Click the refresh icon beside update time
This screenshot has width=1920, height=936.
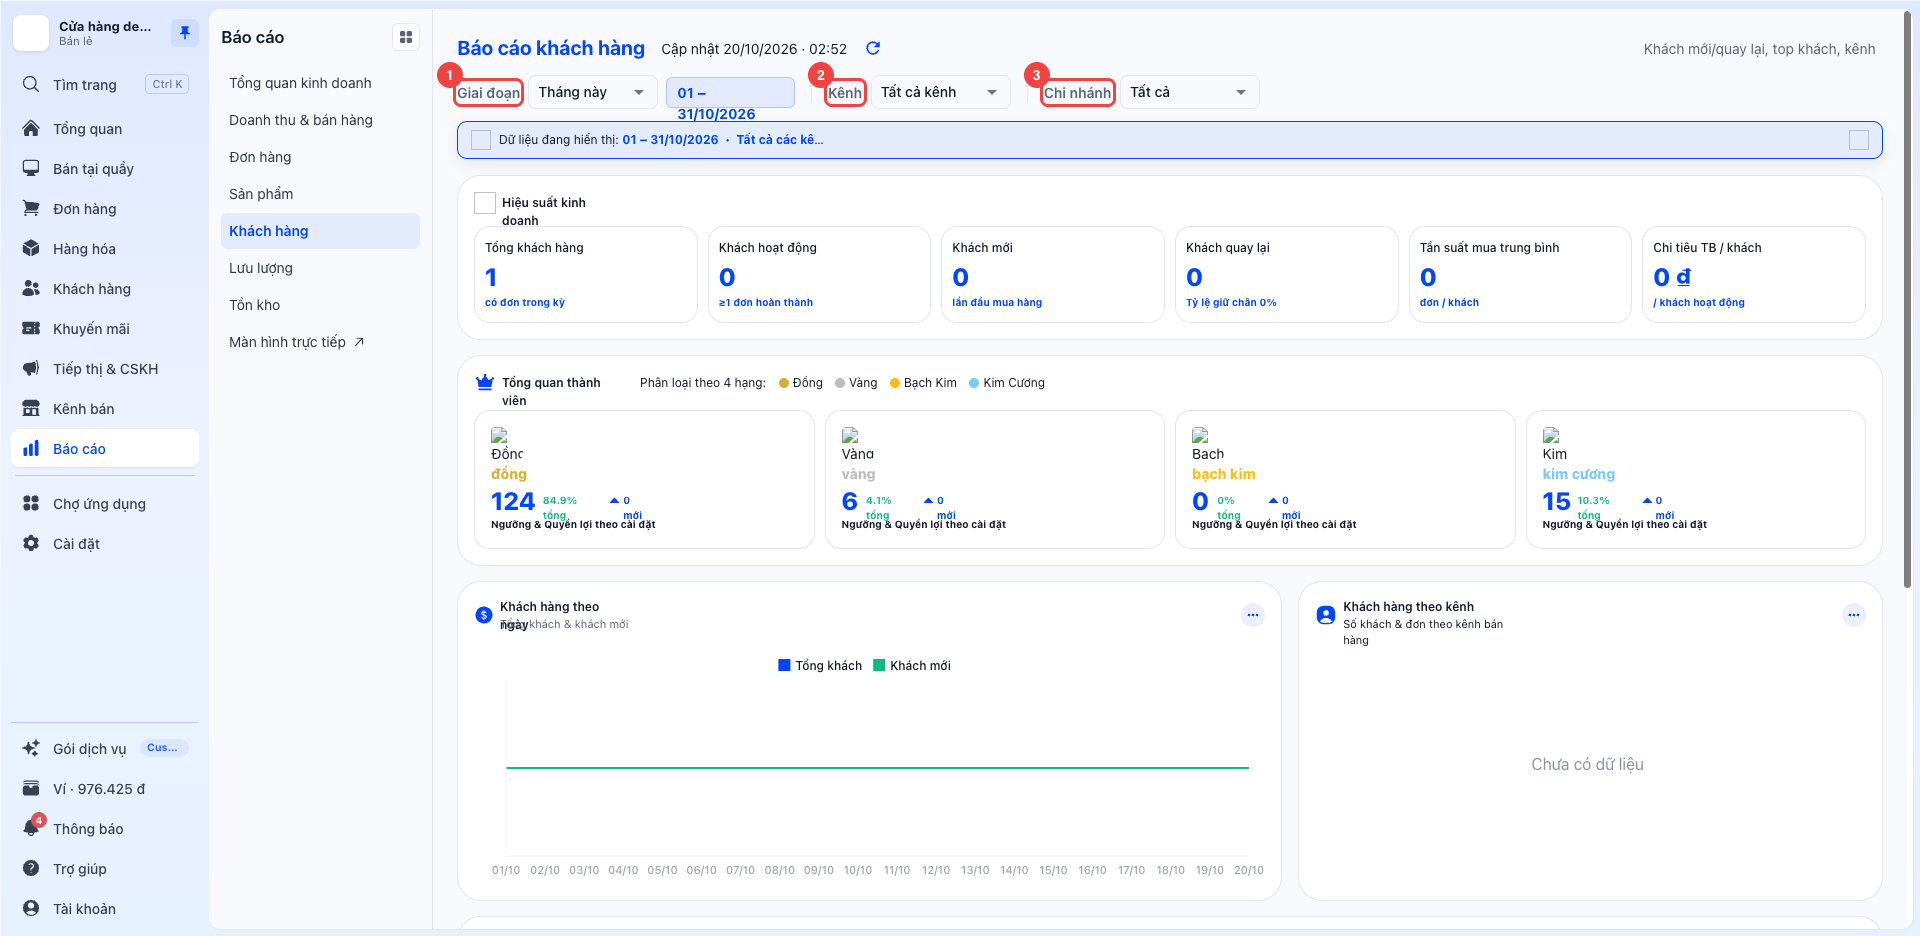coord(873,48)
